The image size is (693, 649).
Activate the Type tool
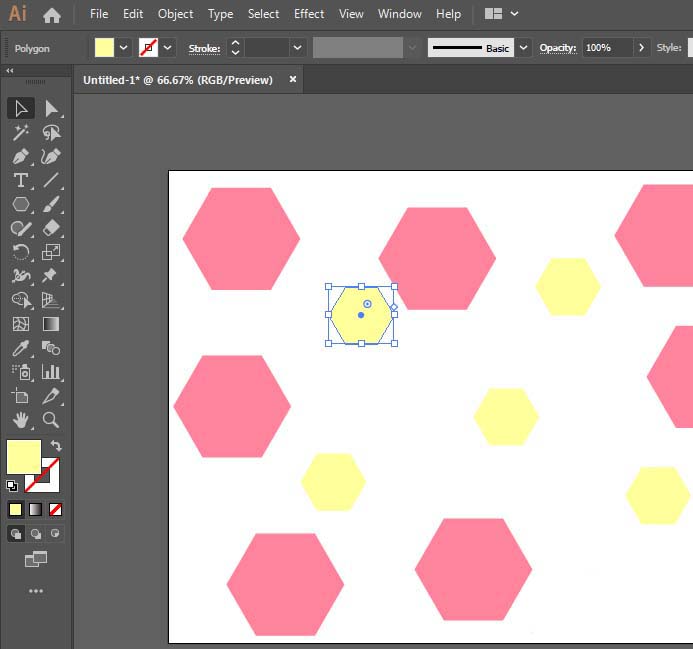[20, 180]
